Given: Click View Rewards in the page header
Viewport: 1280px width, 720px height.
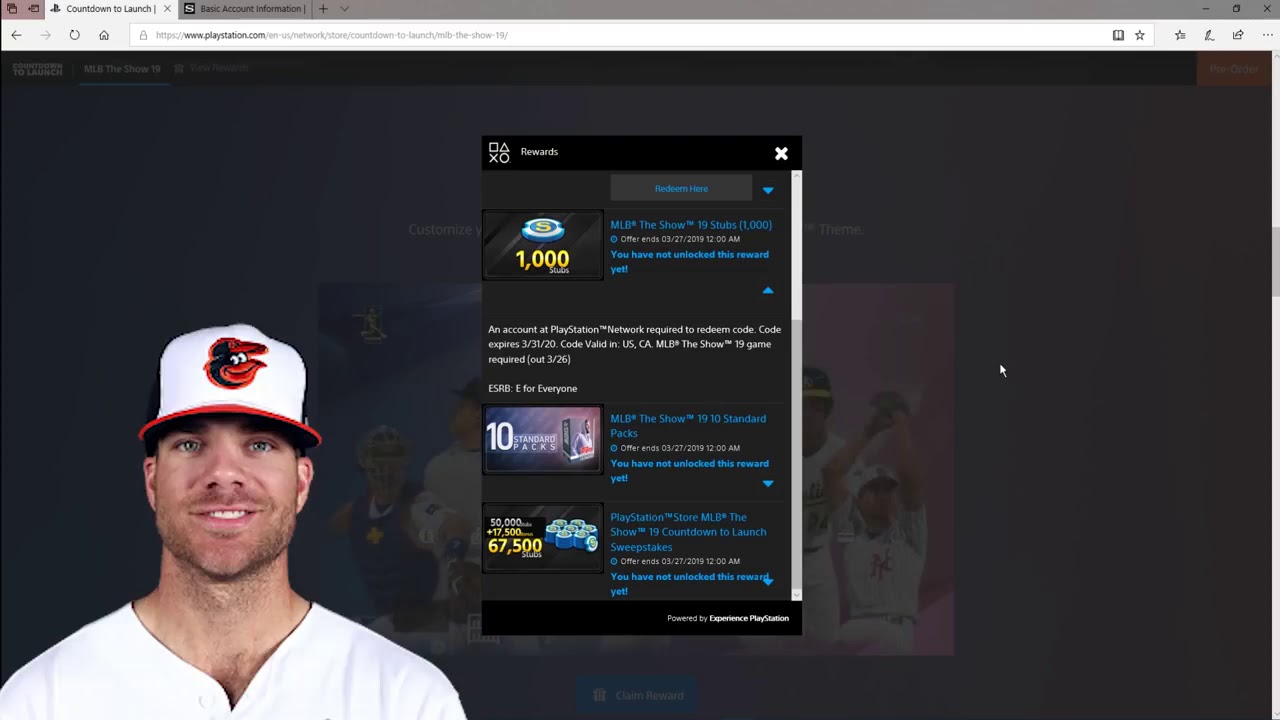Looking at the screenshot, I should [x=211, y=68].
